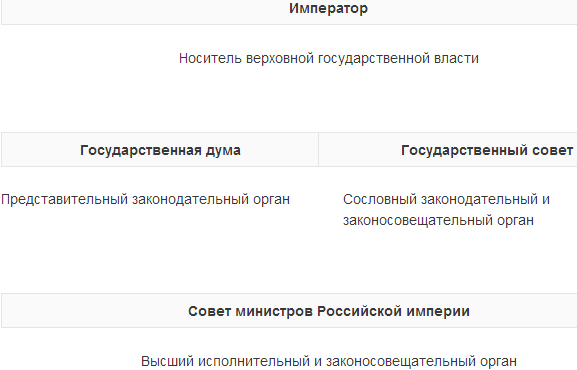Click the line законосовещательный орган under Государственный совет
This screenshot has width=577, height=370.
[438, 221]
